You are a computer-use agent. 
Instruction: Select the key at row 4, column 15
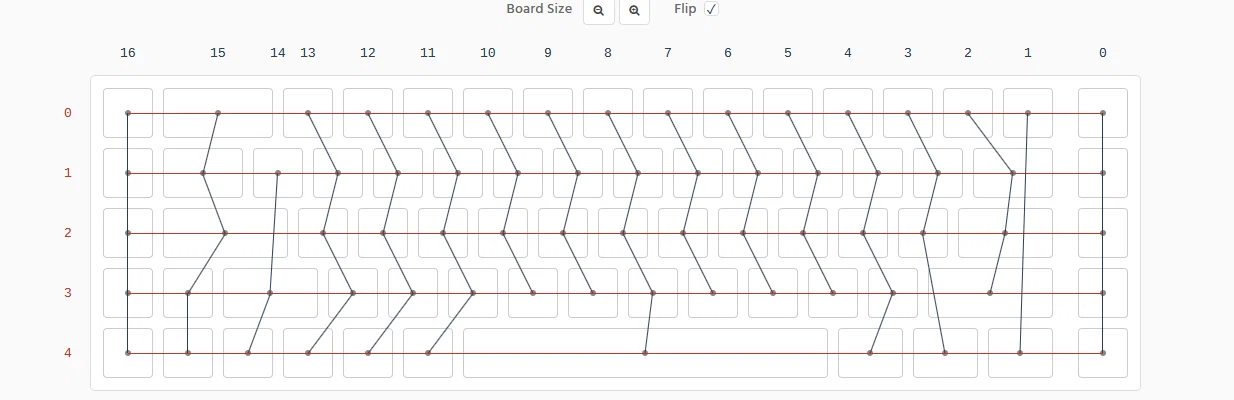pos(188,353)
